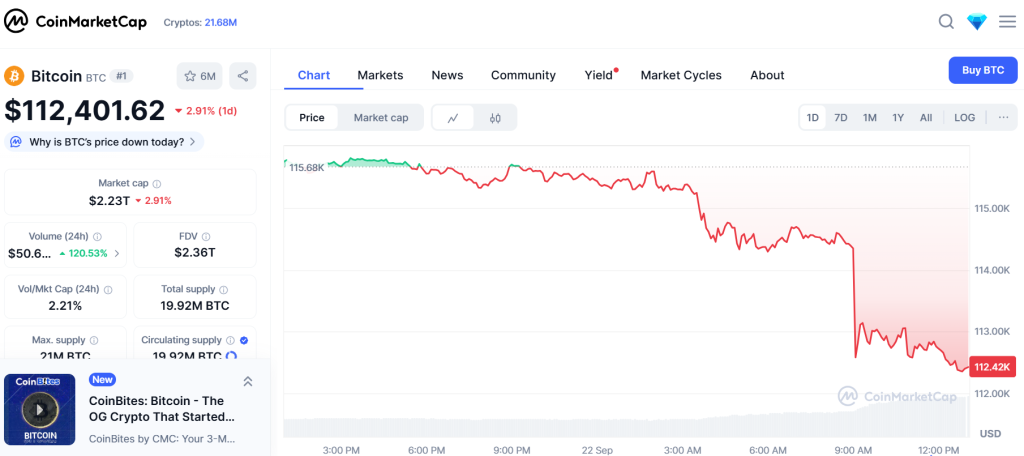Open the Market Cycles tab
This screenshot has height=456, width=1024.
(x=681, y=75)
